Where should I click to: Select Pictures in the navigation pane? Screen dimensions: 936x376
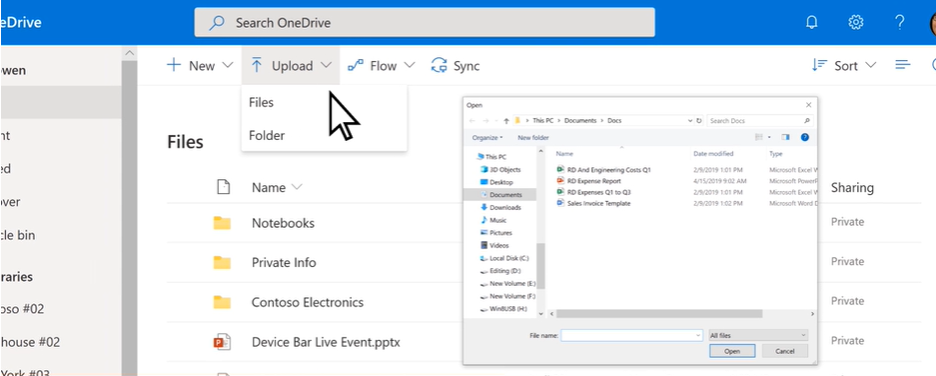(496, 232)
